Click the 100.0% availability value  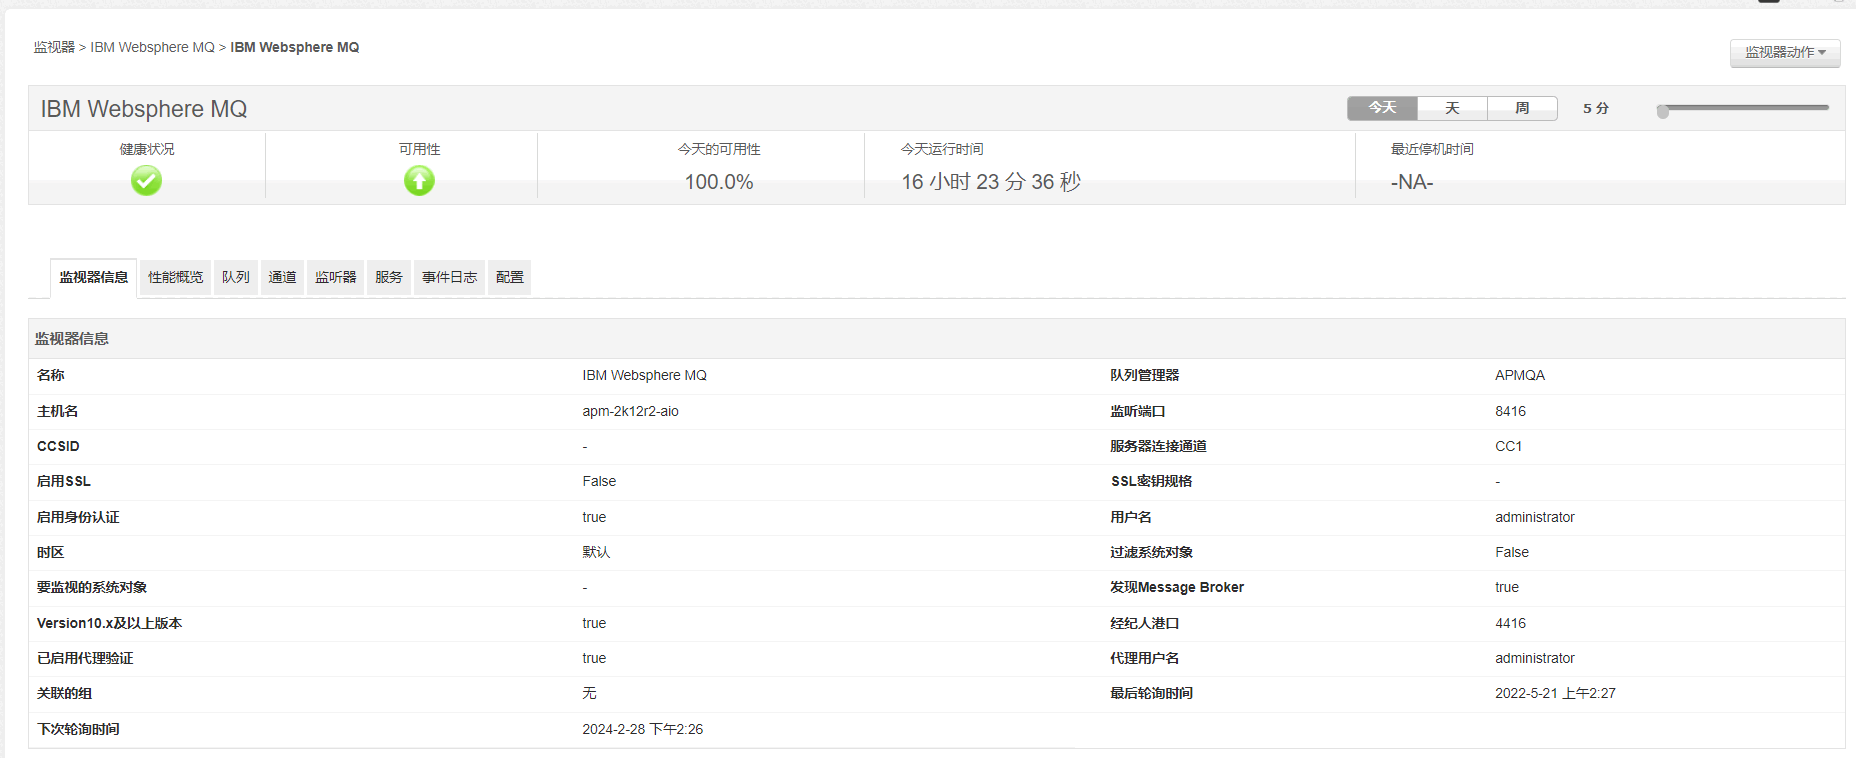tap(719, 182)
